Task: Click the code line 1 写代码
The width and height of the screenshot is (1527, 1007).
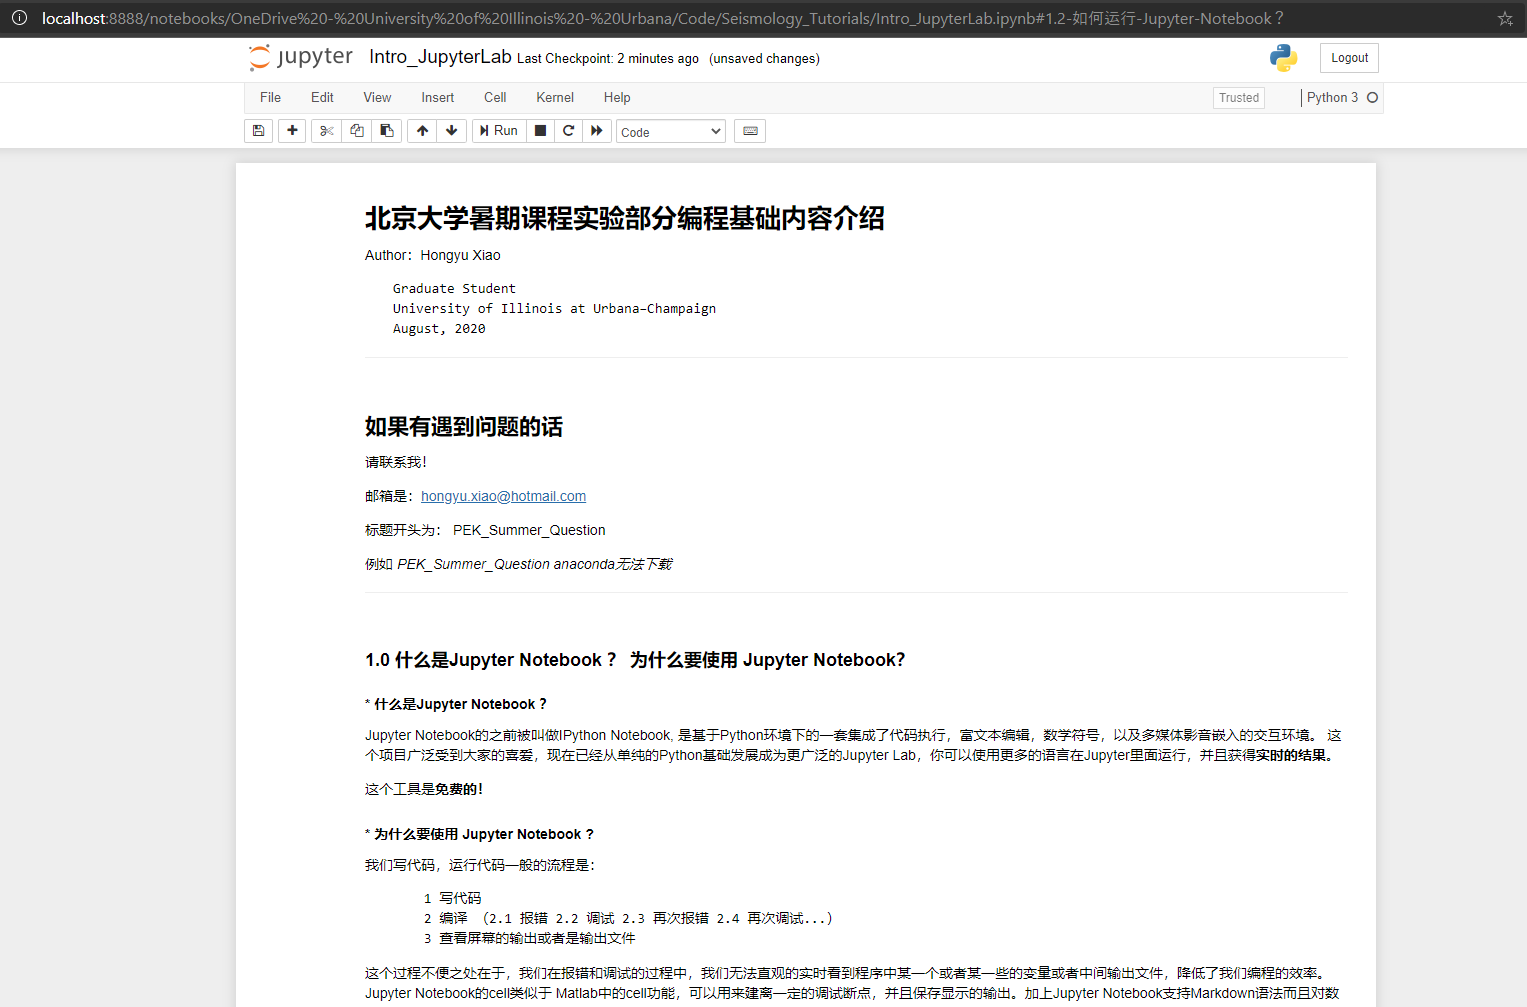Action: tap(452, 898)
